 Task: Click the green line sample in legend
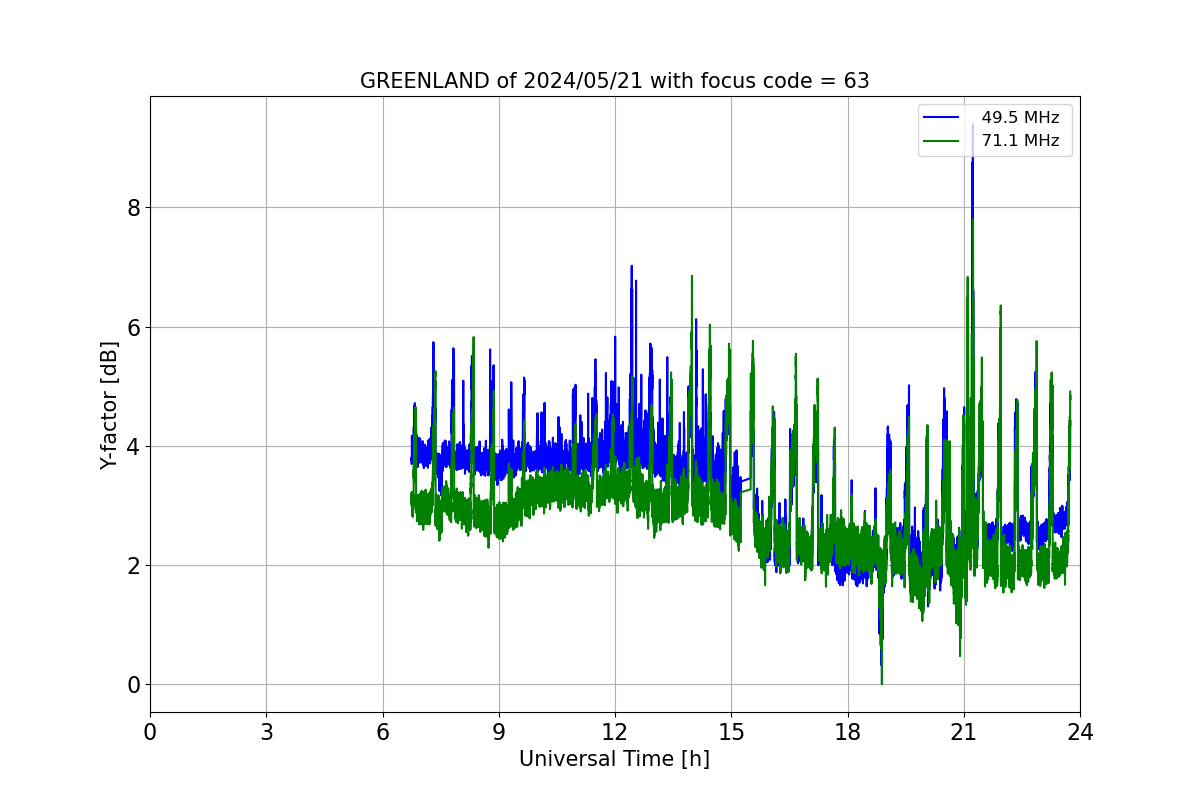click(x=942, y=141)
